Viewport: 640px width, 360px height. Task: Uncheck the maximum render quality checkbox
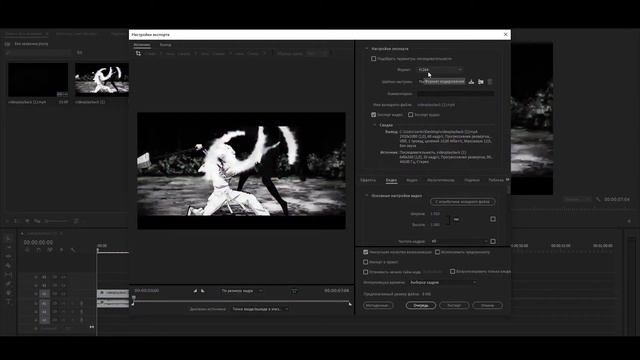point(366,252)
